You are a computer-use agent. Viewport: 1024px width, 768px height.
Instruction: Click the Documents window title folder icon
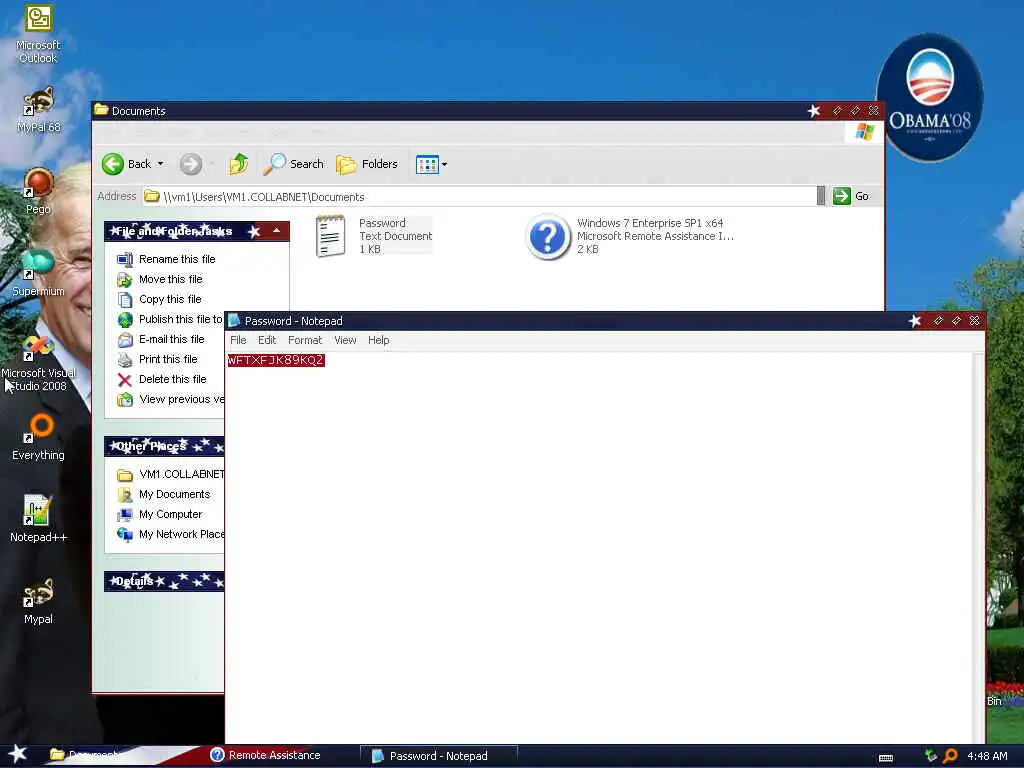(101, 110)
